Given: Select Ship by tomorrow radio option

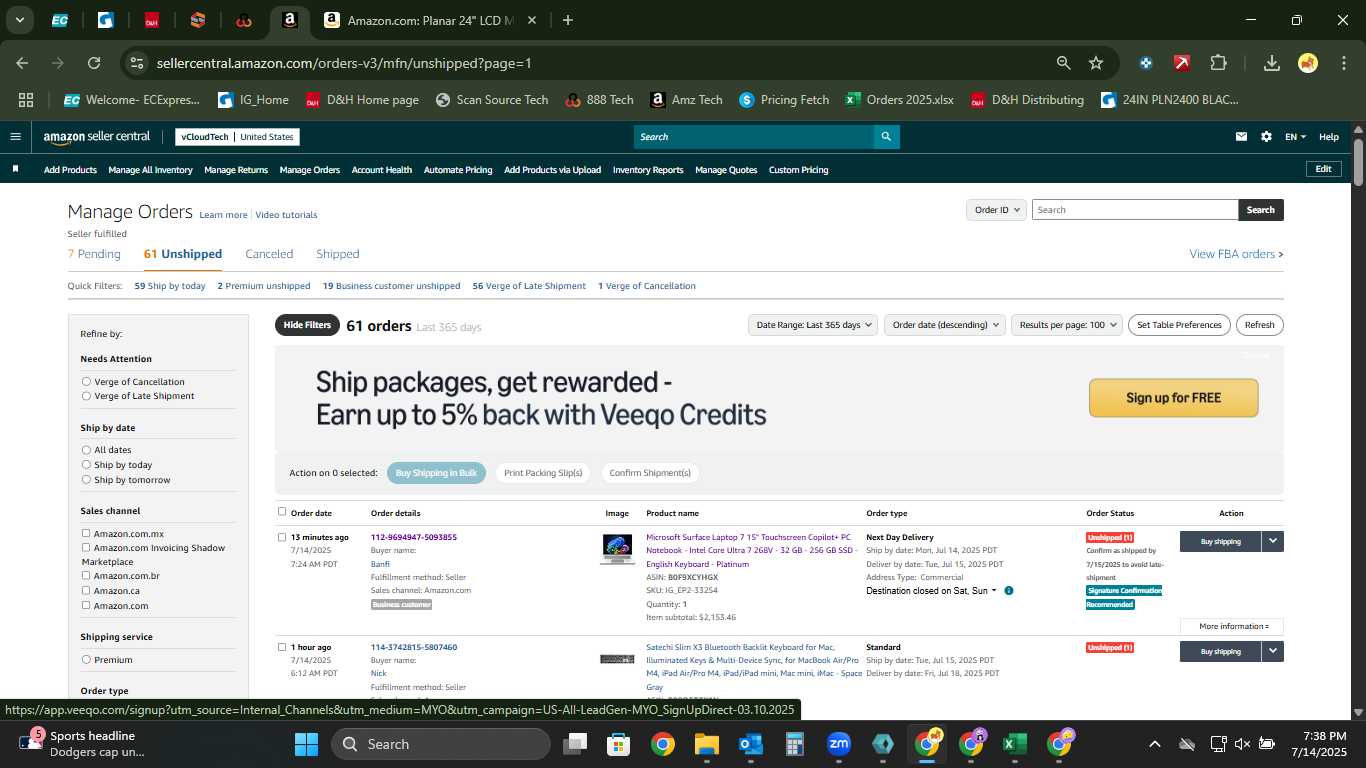Looking at the screenshot, I should [x=86, y=480].
